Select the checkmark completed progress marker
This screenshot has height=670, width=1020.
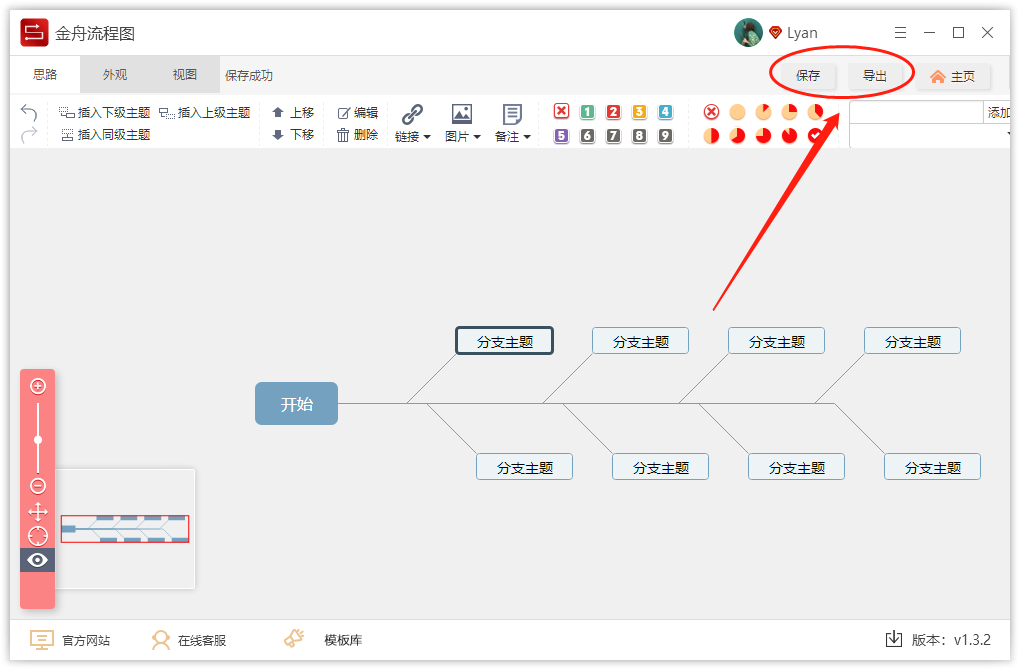pyautogui.click(x=814, y=135)
